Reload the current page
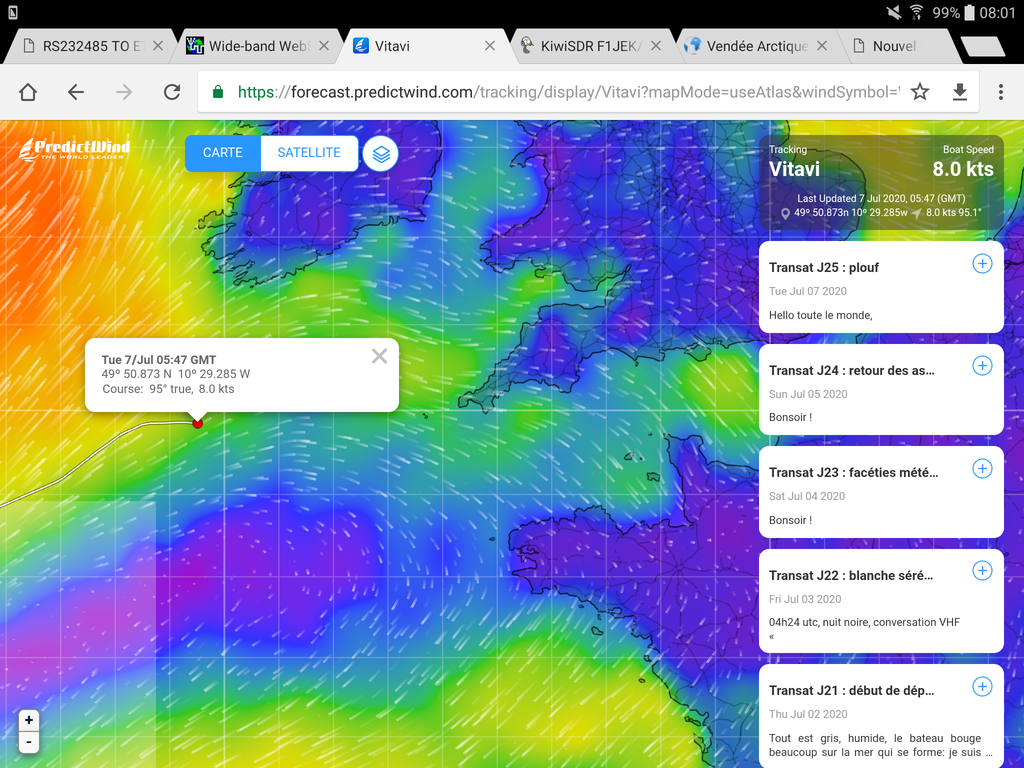Viewport: 1024px width, 768px height. 172,92
